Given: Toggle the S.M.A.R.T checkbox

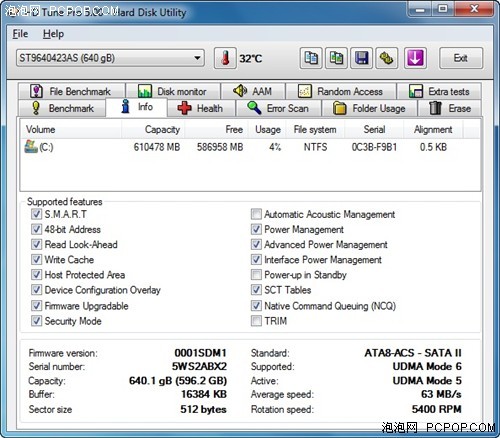Looking at the screenshot, I should pyautogui.click(x=36, y=214).
